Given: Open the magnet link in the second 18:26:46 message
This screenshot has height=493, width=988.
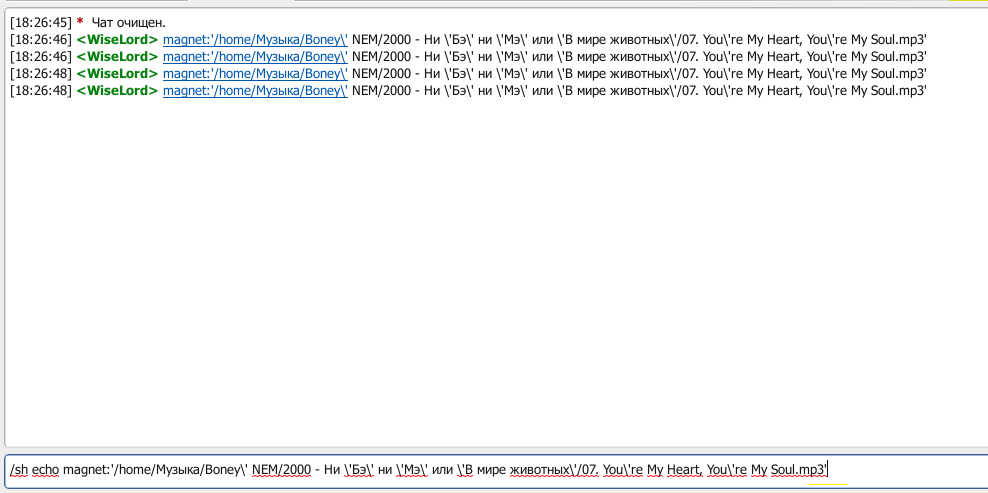Looking at the screenshot, I should tap(255, 57).
